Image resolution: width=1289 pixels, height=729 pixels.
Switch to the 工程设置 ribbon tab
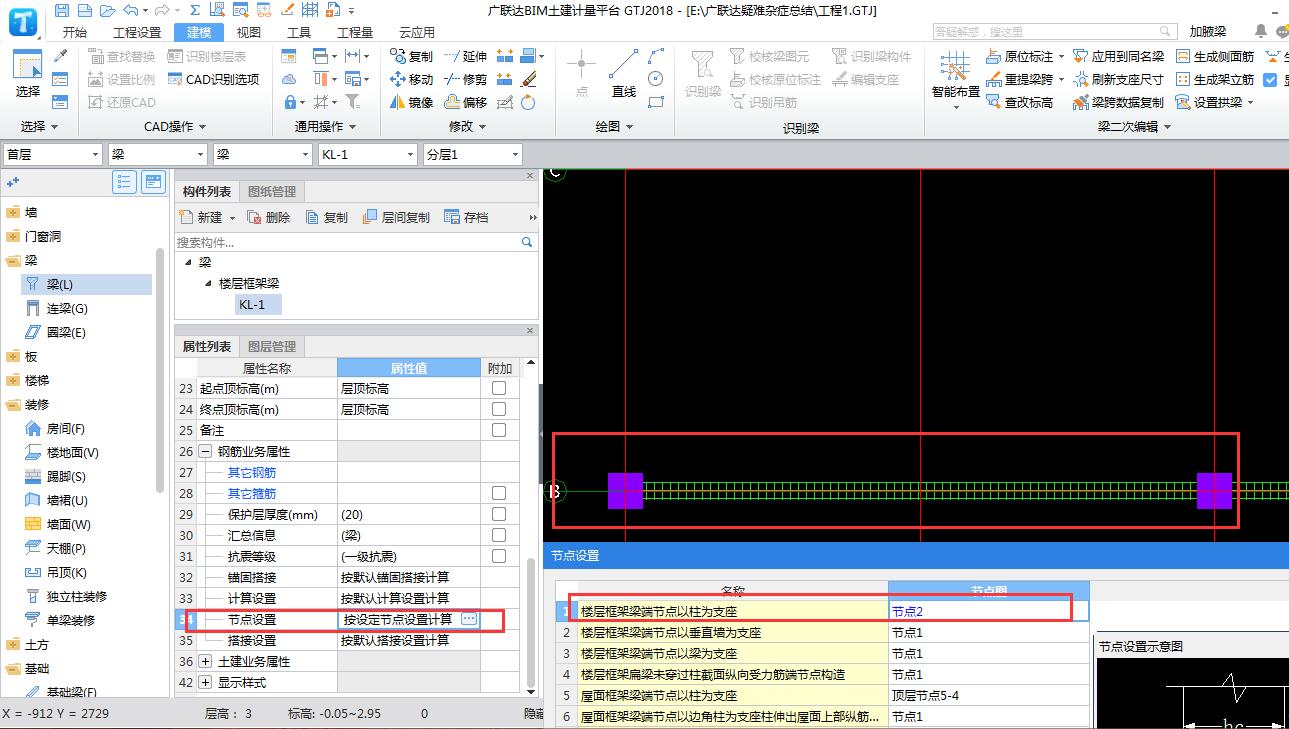(x=137, y=32)
